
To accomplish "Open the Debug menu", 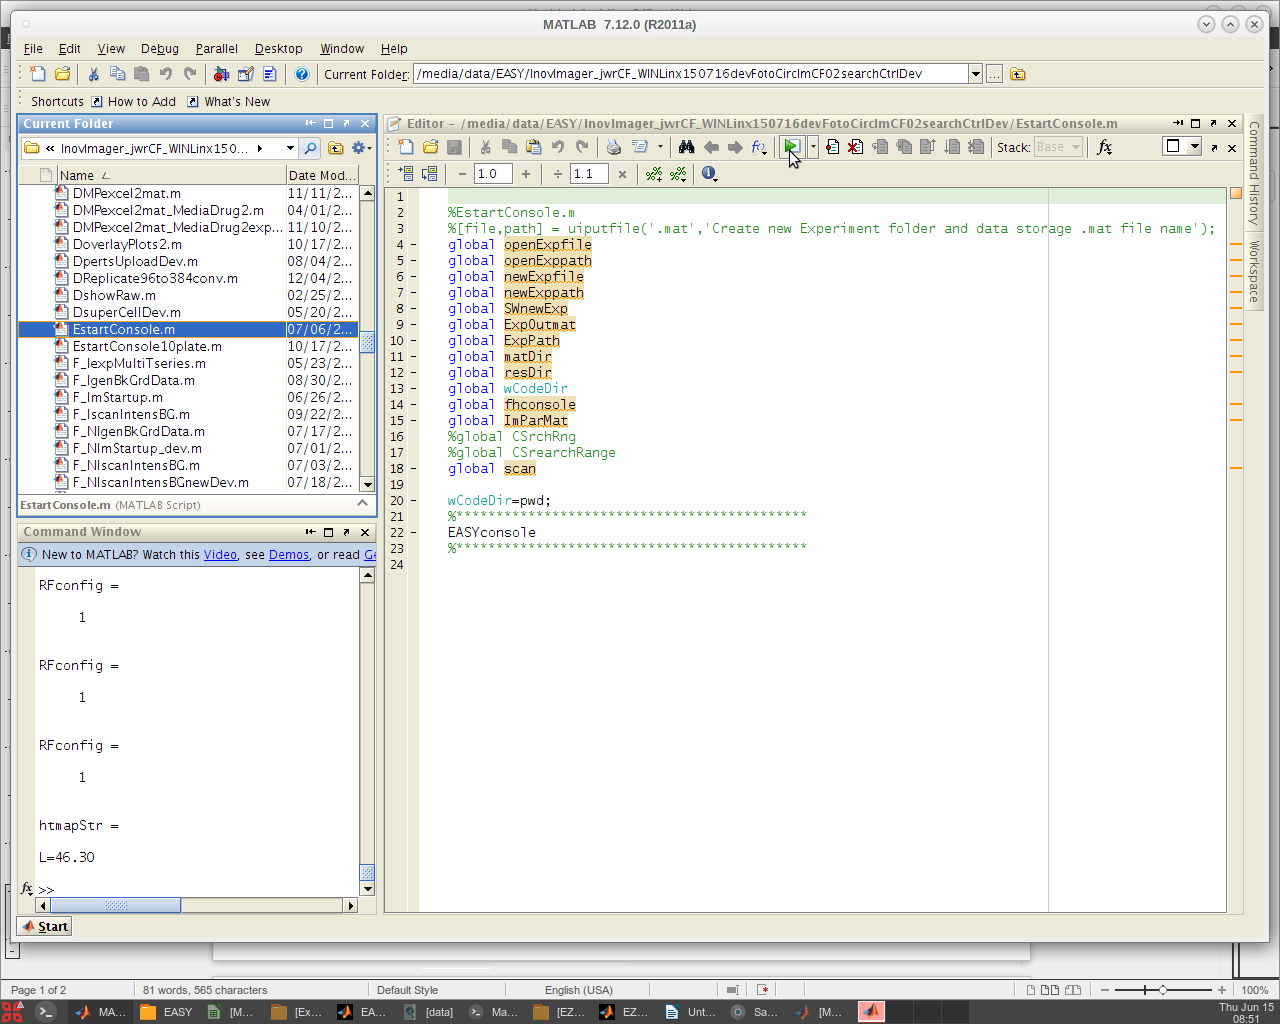I will (x=159, y=48).
